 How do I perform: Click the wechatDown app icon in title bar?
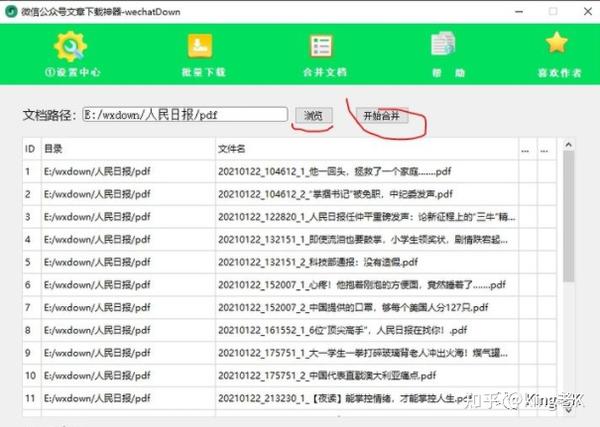point(11,11)
